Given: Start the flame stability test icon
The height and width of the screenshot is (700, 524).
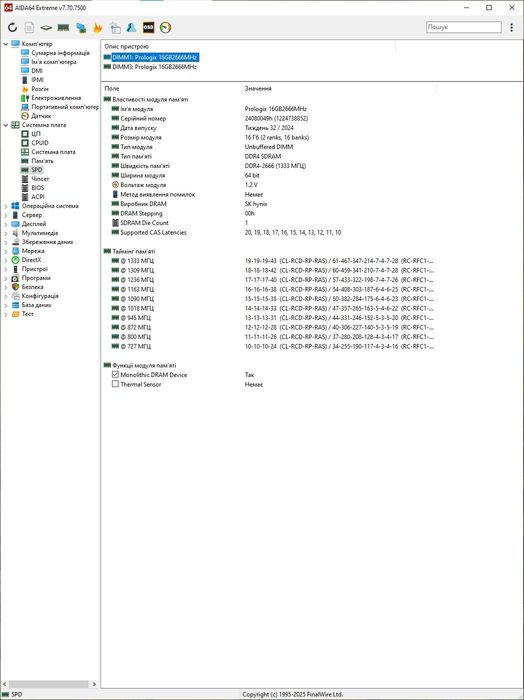Looking at the screenshot, I should click(x=97, y=28).
